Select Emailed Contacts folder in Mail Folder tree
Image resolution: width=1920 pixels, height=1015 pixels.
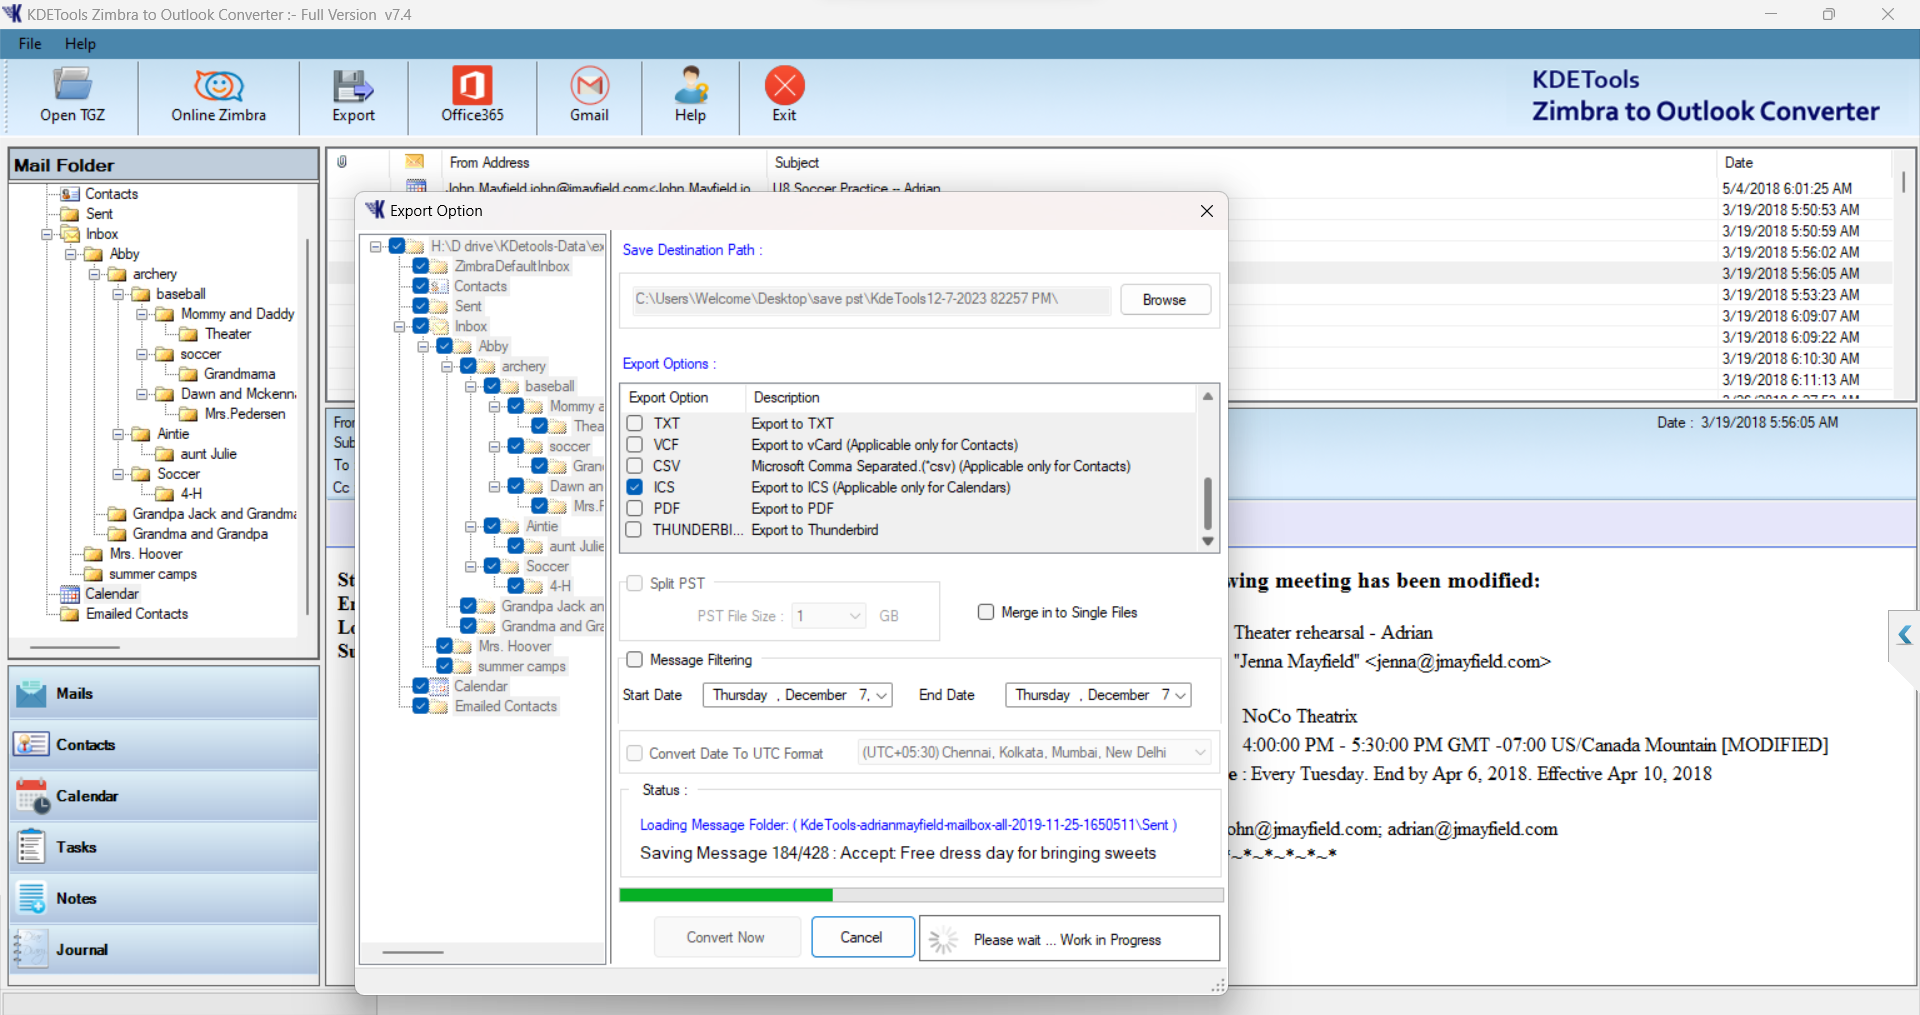click(137, 614)
